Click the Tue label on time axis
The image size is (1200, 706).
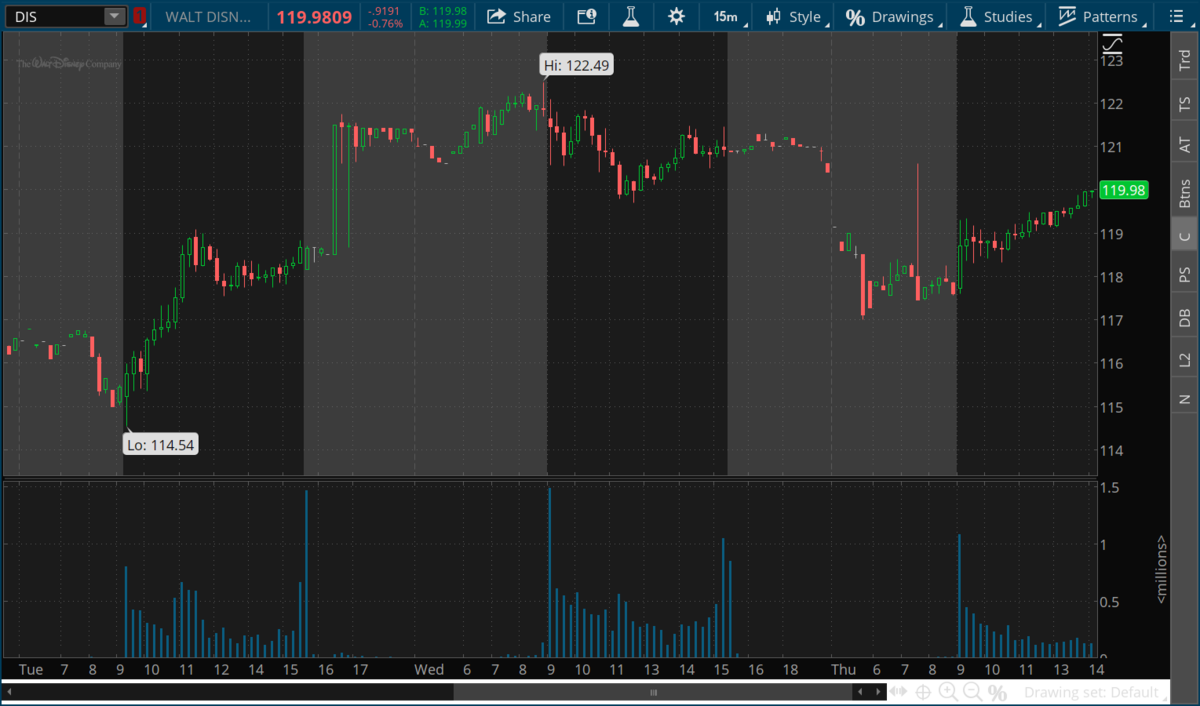tap(31, 669)
